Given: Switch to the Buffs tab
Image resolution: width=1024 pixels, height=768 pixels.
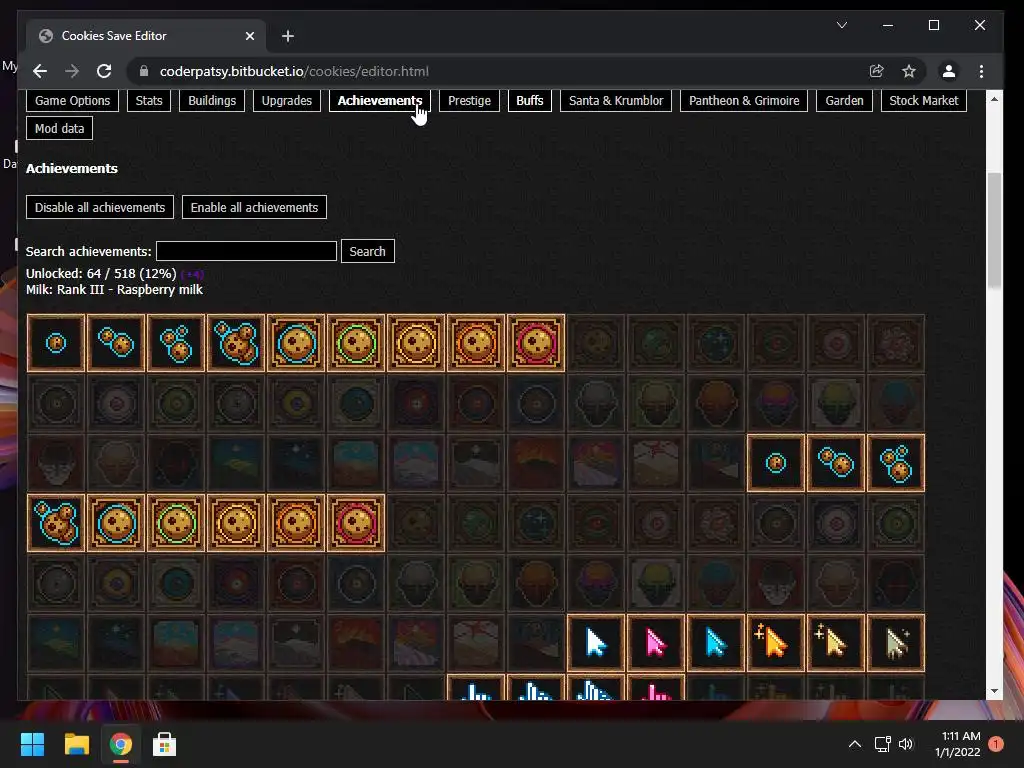Looking at the screenshot, I should click(530, 101).
